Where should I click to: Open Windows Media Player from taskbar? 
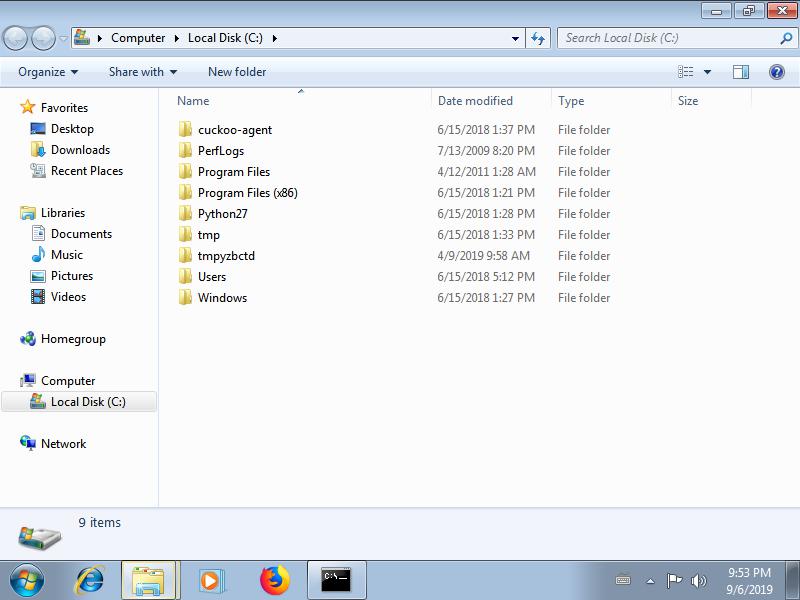(x=210, y=580)
